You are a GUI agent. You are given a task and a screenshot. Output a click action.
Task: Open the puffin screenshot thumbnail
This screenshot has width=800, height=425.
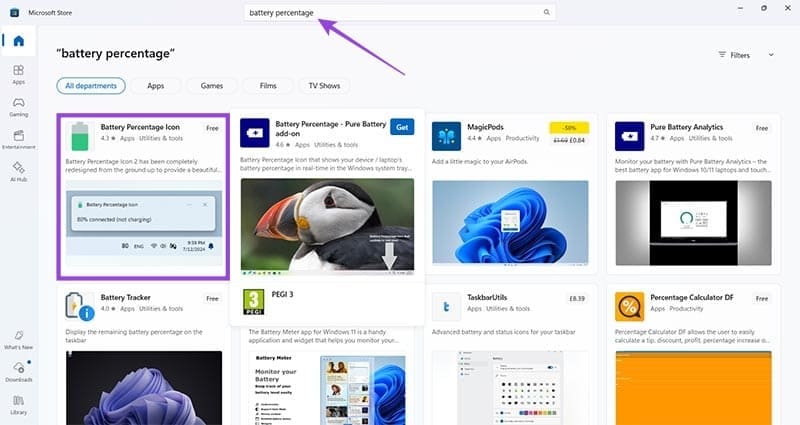click(328, 227)
